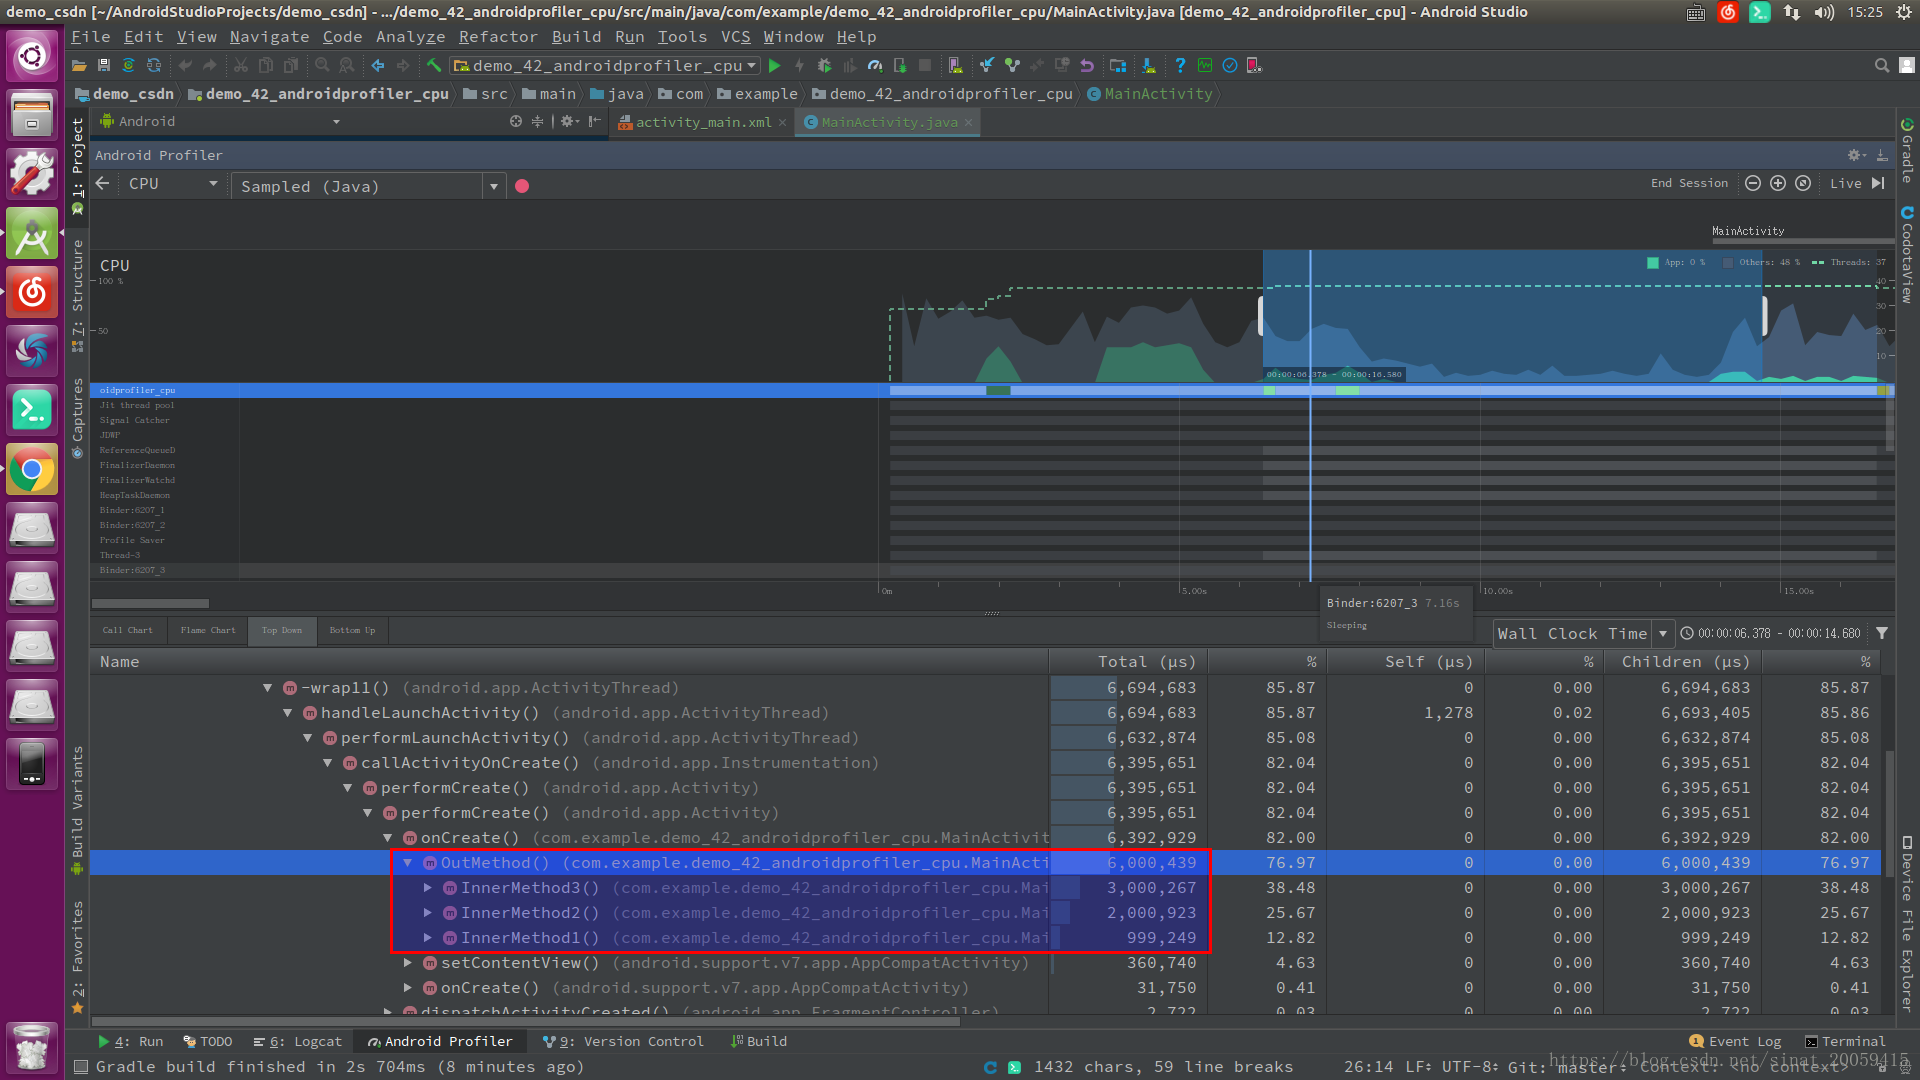
Task: Expand the InnerMethod3() tree node
Action: click(428, 888)
